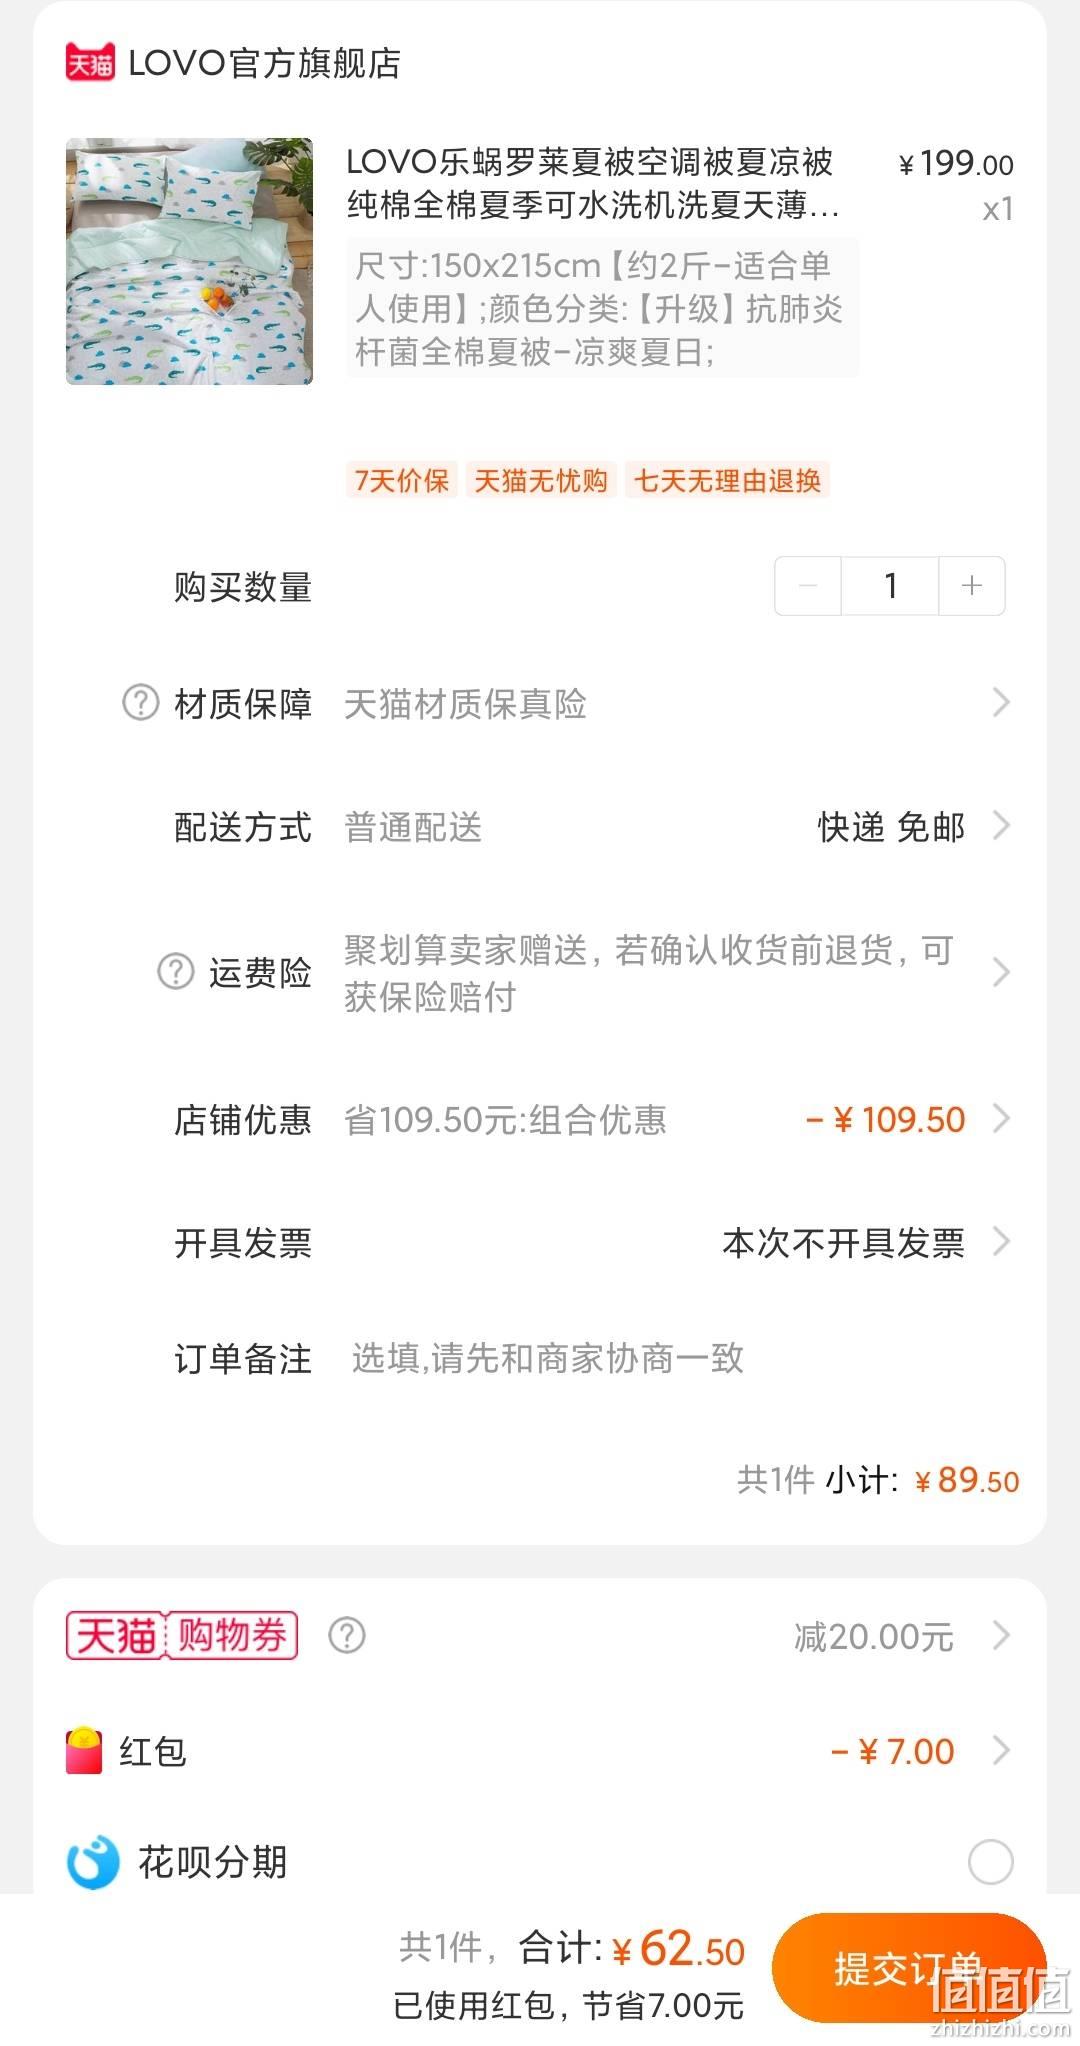Tap the red envelope 红包 icon

[x=84, y=1751]
